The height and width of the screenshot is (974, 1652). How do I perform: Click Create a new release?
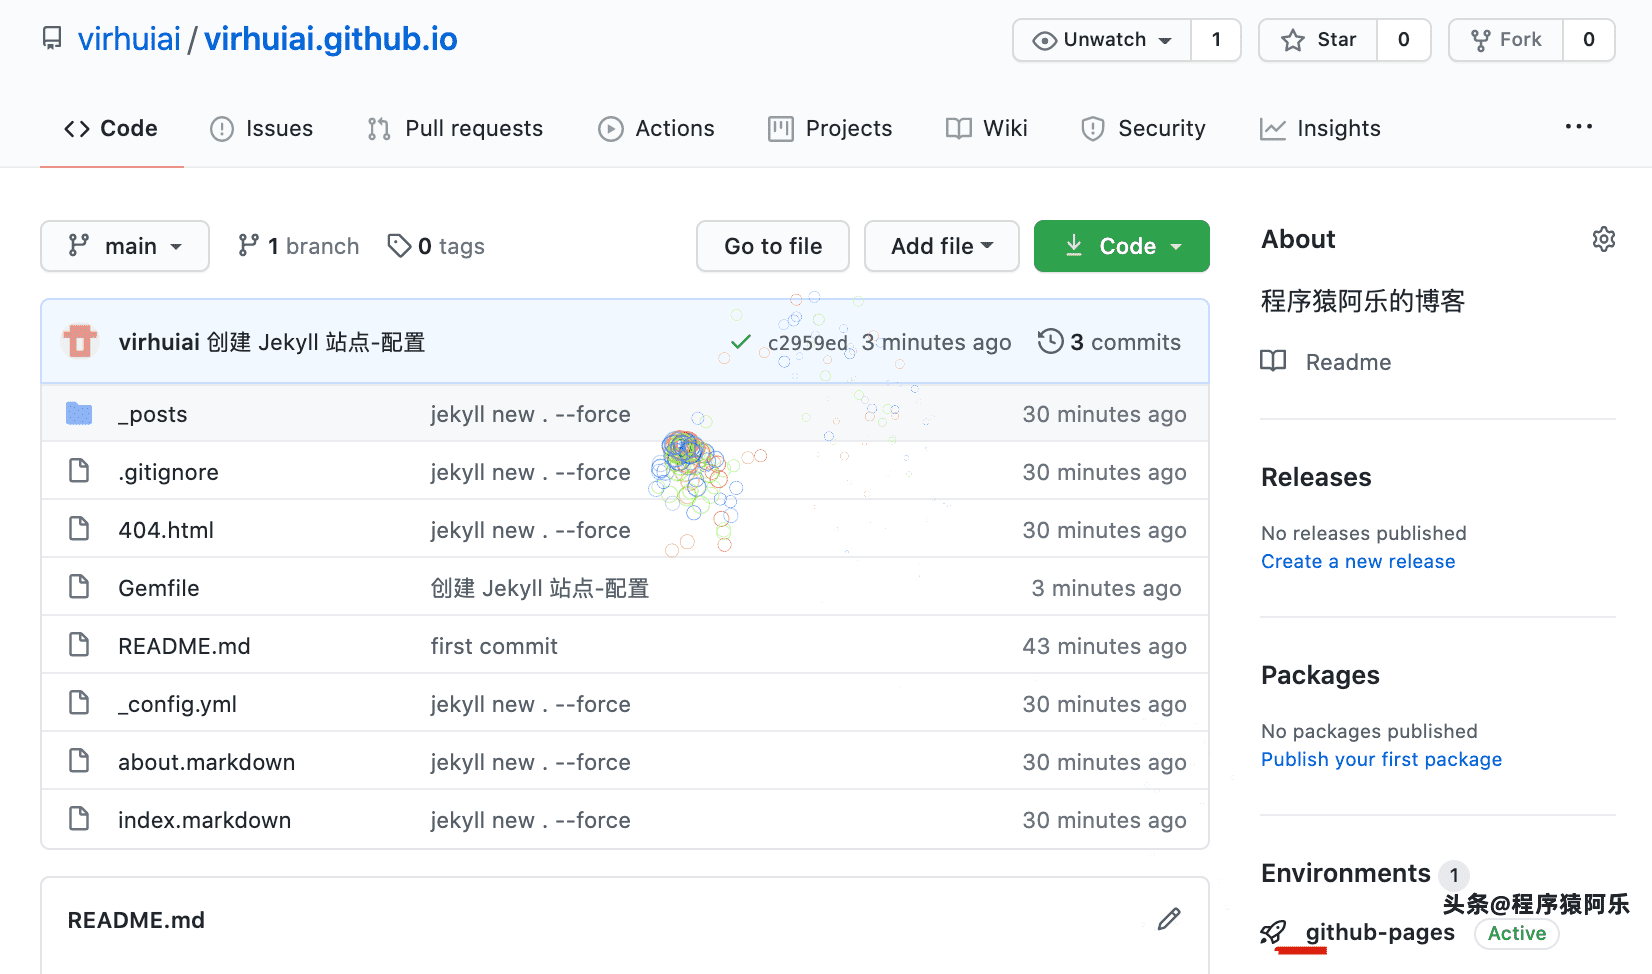tap(1358, 561)
